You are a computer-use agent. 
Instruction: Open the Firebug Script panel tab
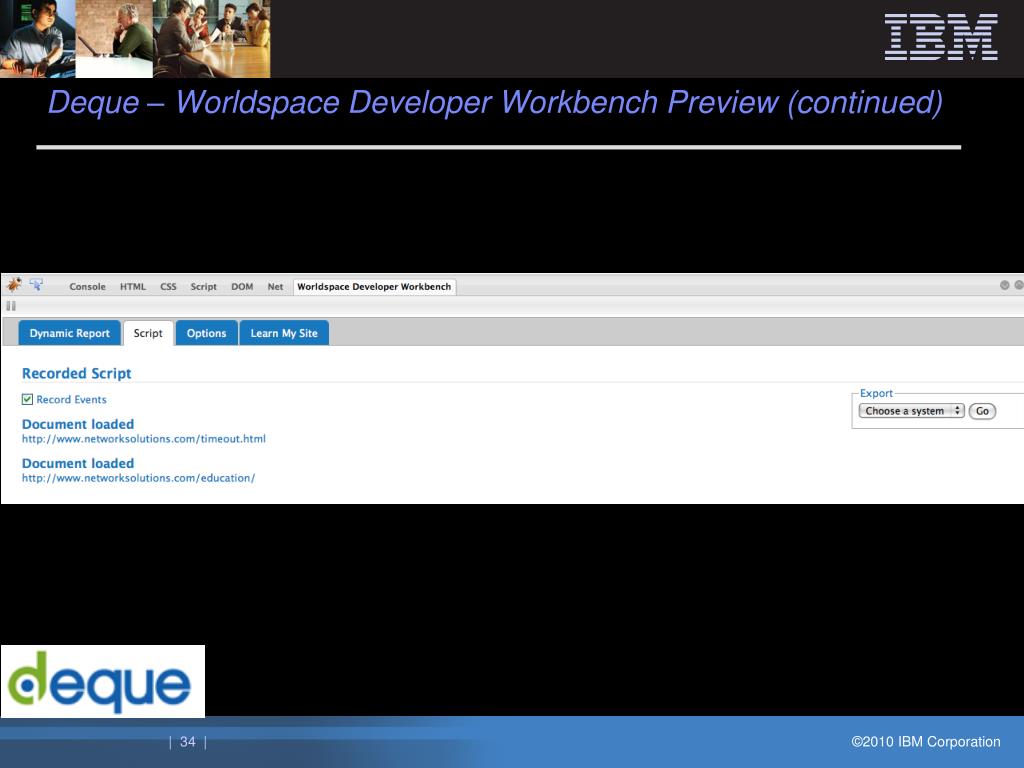click(x=203, y=287)
